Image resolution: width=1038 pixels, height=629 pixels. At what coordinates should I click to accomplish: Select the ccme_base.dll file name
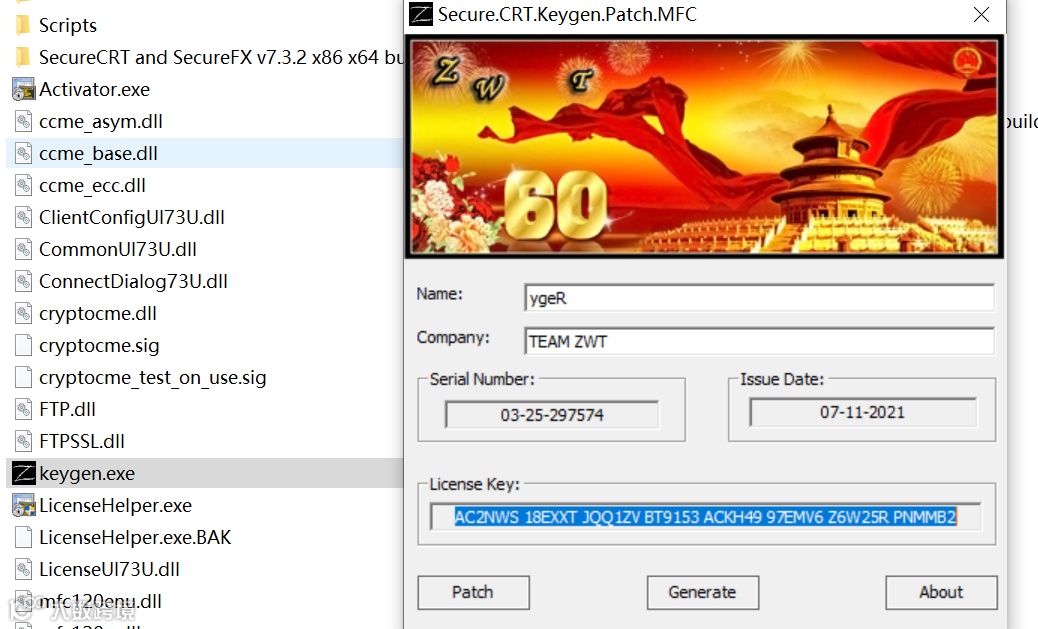pos(98,154)
